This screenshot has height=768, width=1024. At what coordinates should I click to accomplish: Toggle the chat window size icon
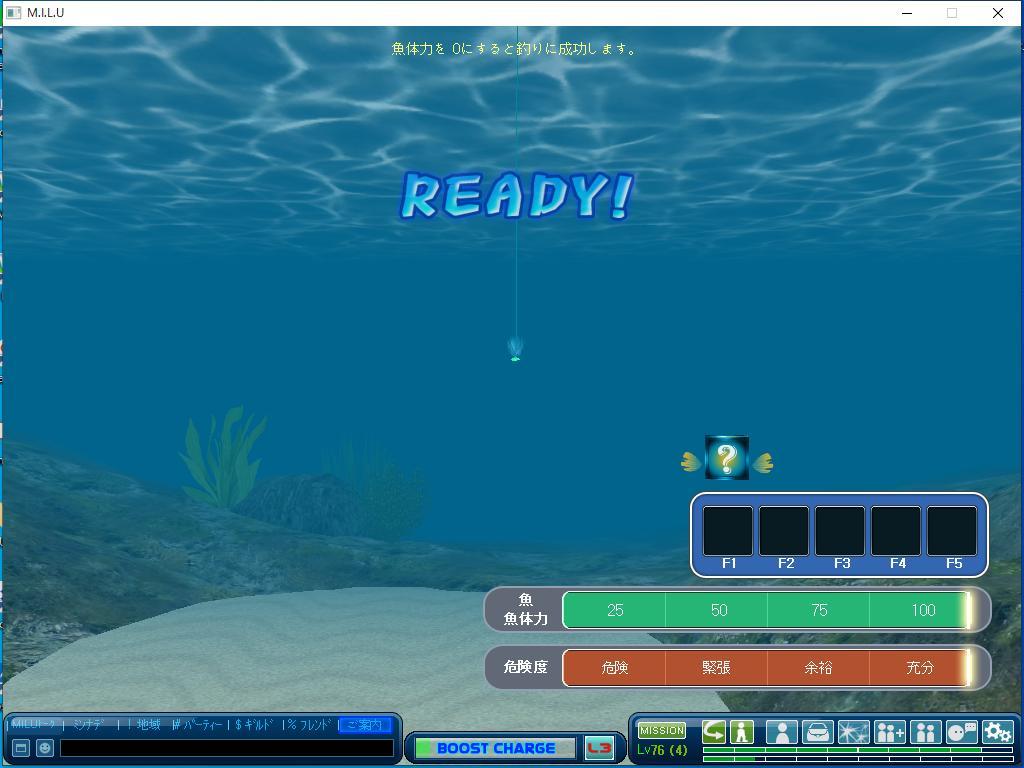pos(20,748)
